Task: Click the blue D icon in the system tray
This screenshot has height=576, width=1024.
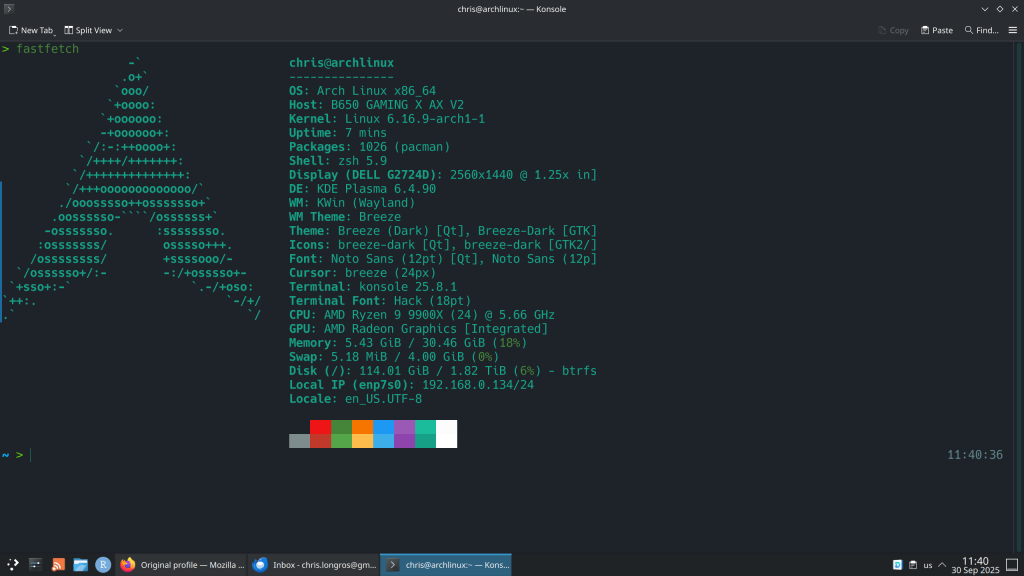Action: [x=898, y=565]
